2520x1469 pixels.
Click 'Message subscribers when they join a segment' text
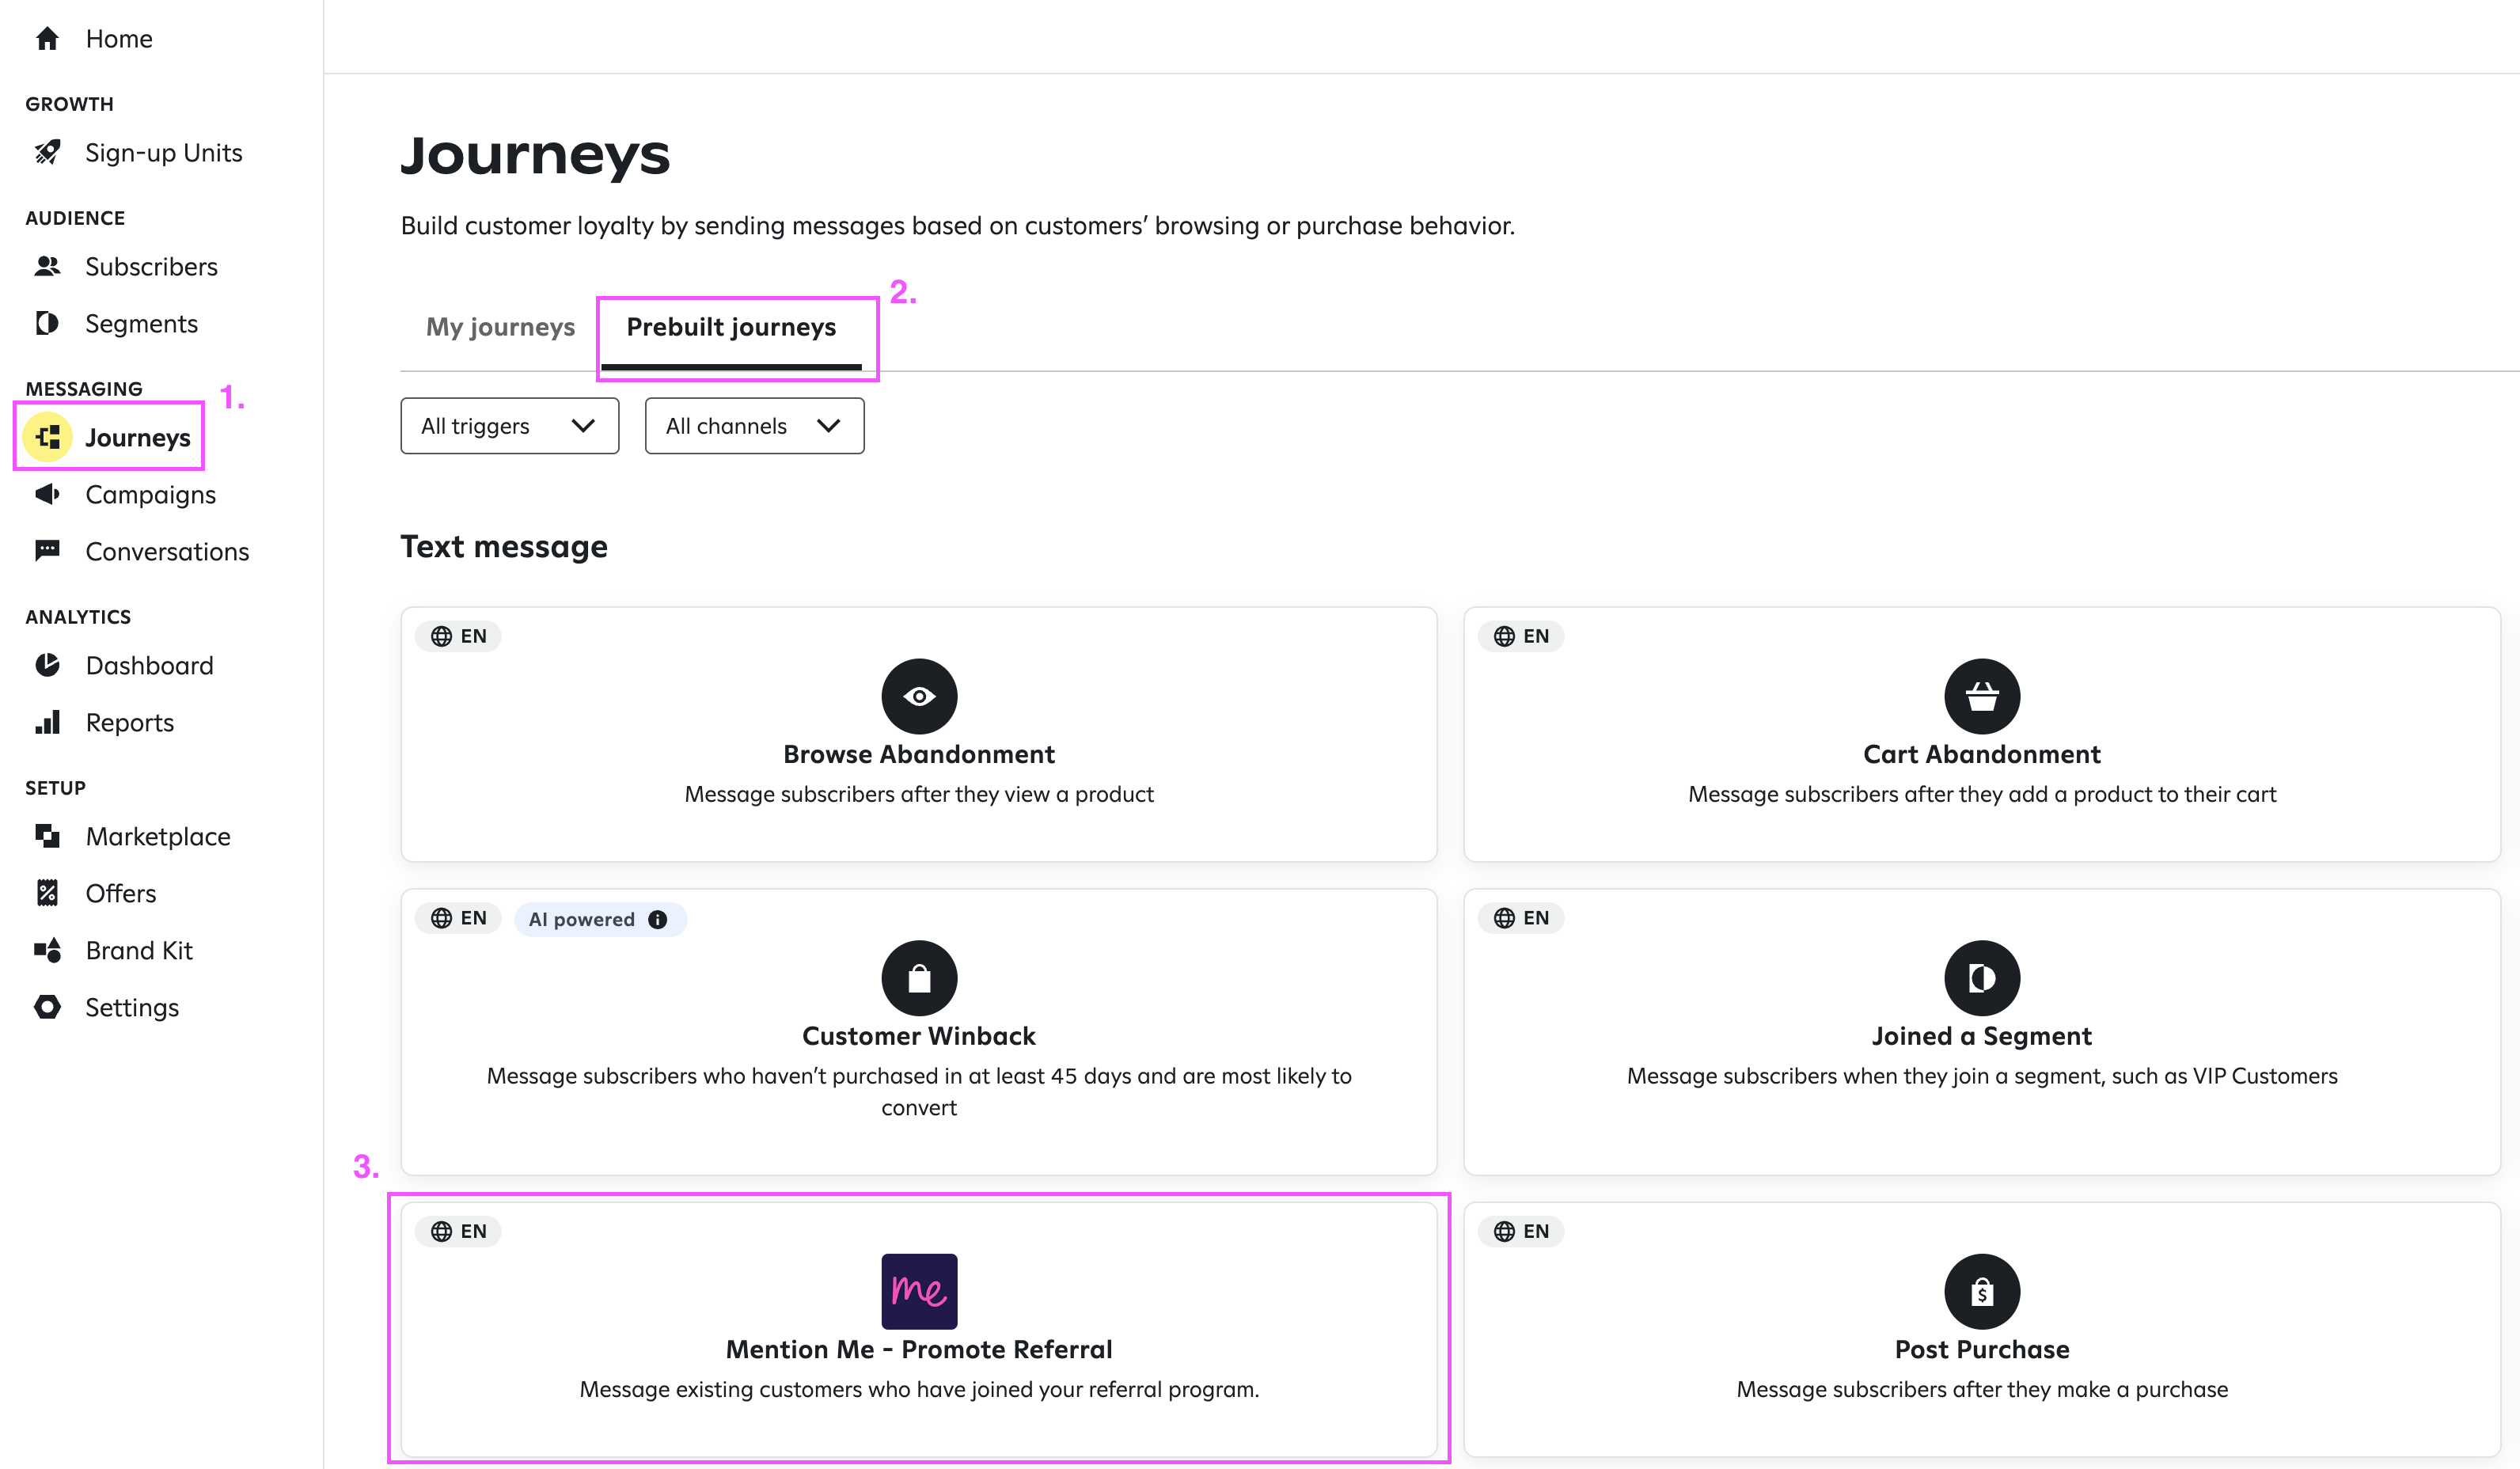click(x=1982, y=1076)
